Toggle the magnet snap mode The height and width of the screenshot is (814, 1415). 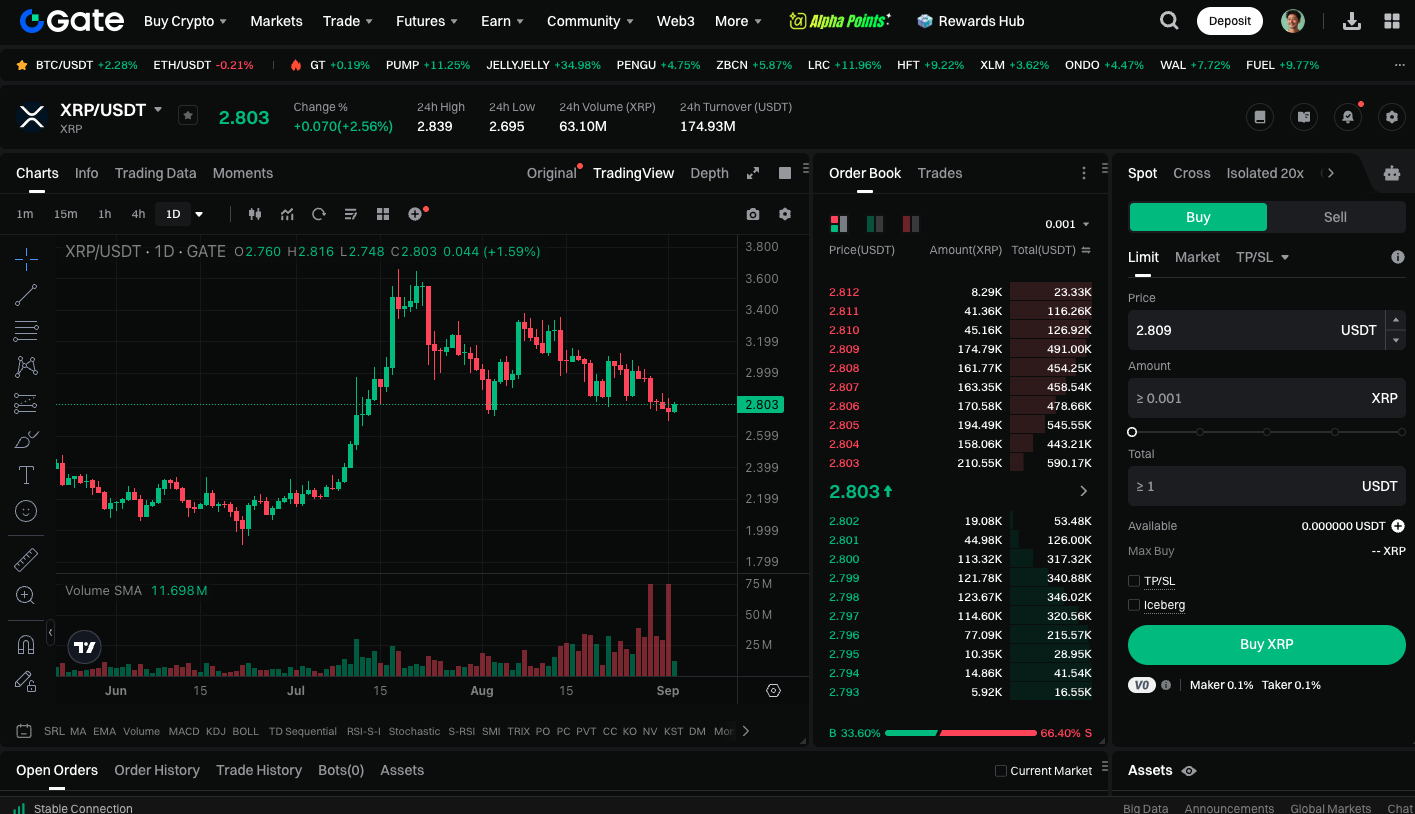pos(27,645)
